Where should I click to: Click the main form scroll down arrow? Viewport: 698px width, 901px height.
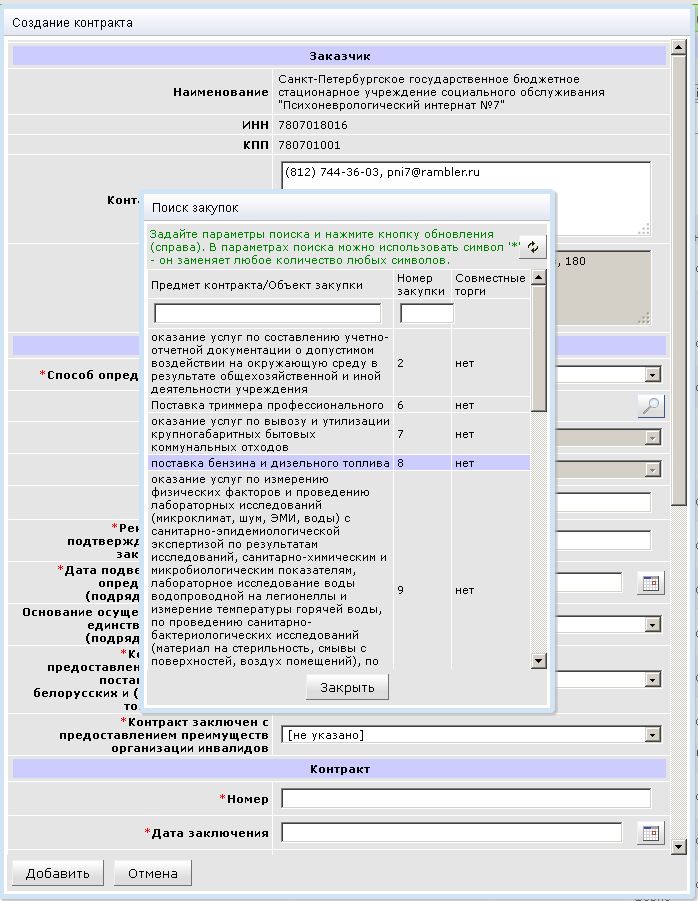678,846
